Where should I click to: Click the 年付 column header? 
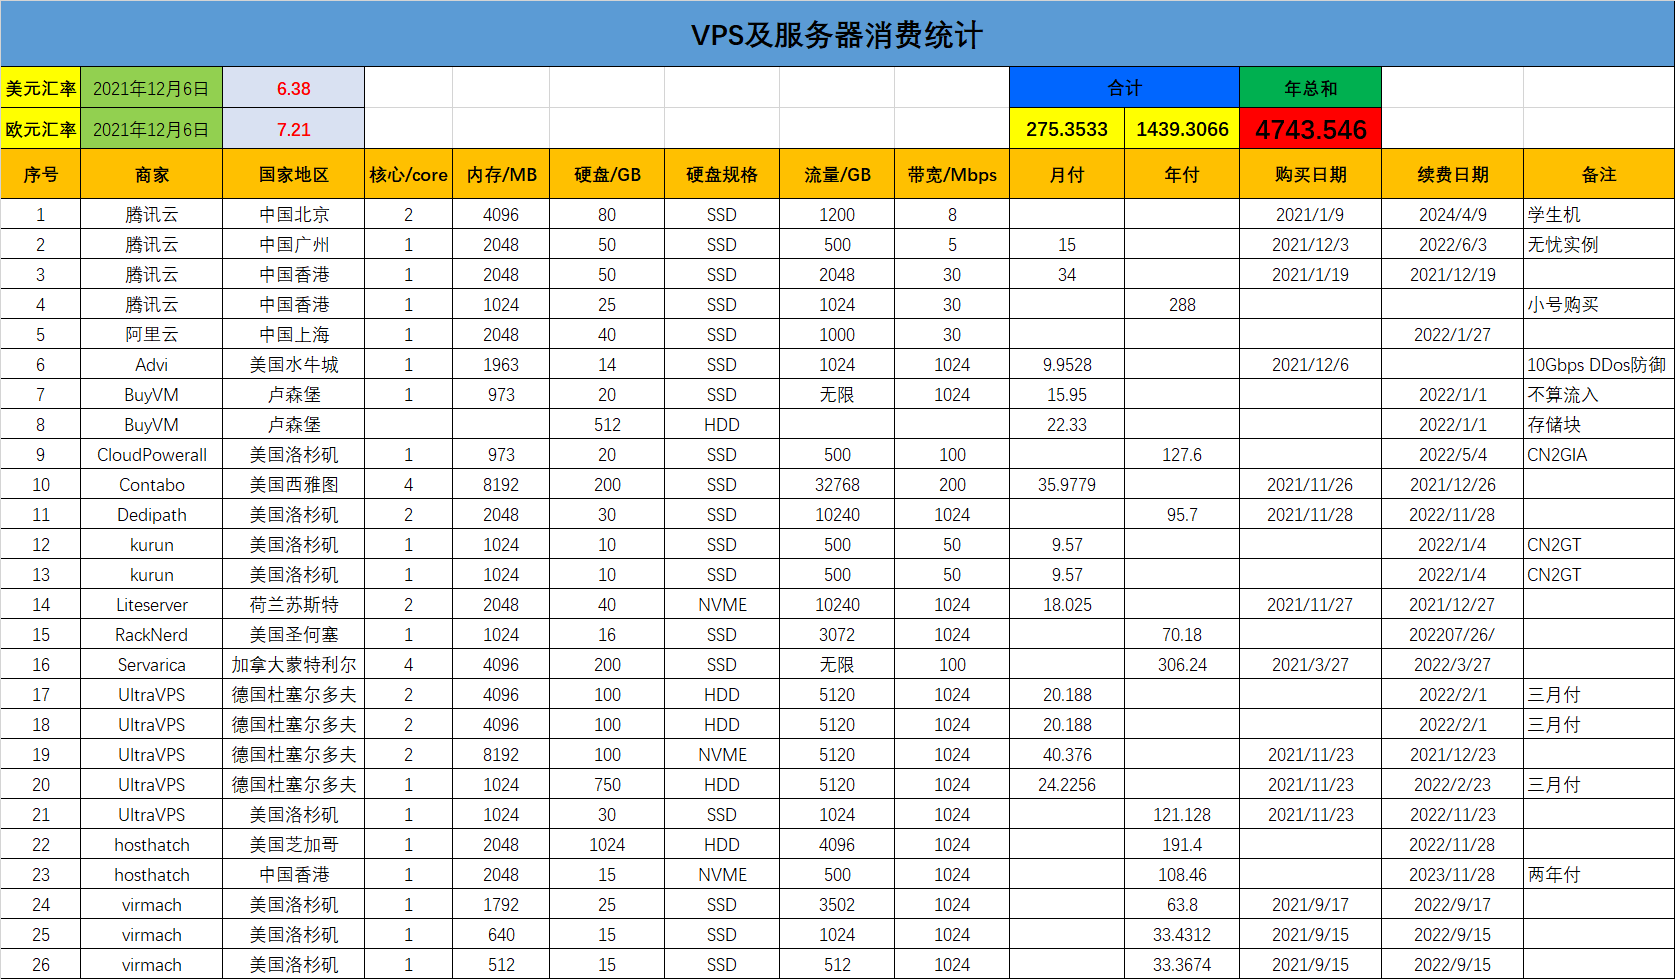point(1182,174)
